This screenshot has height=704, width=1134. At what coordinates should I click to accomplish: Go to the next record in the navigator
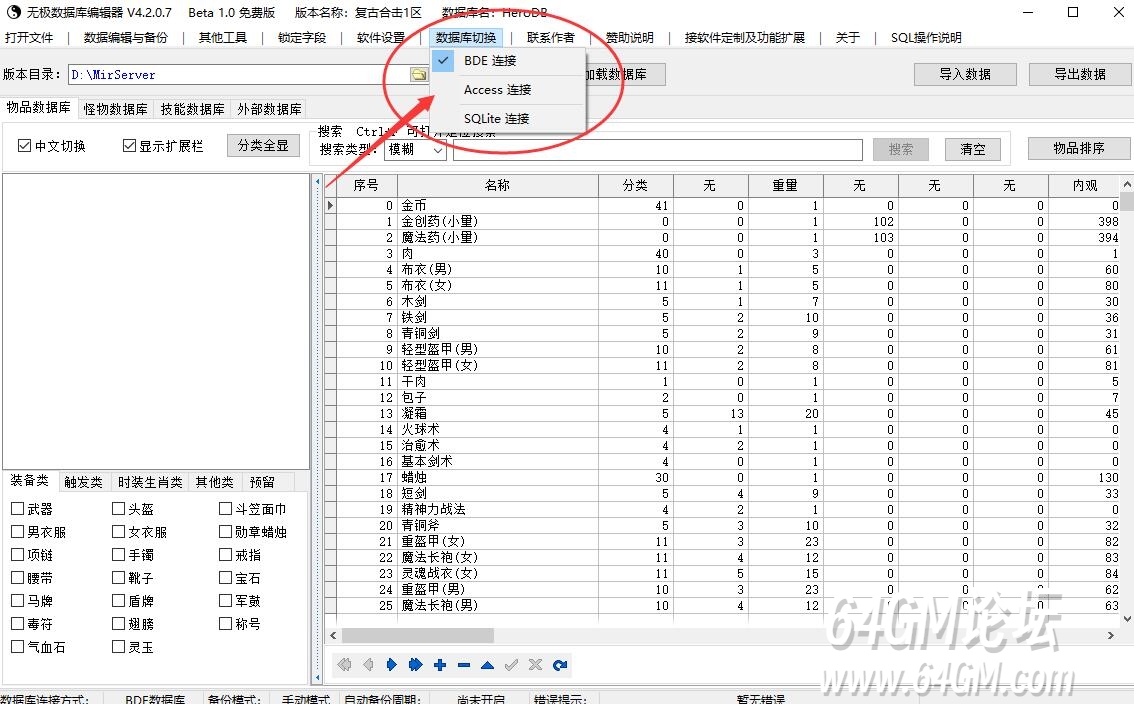point(391,665)
